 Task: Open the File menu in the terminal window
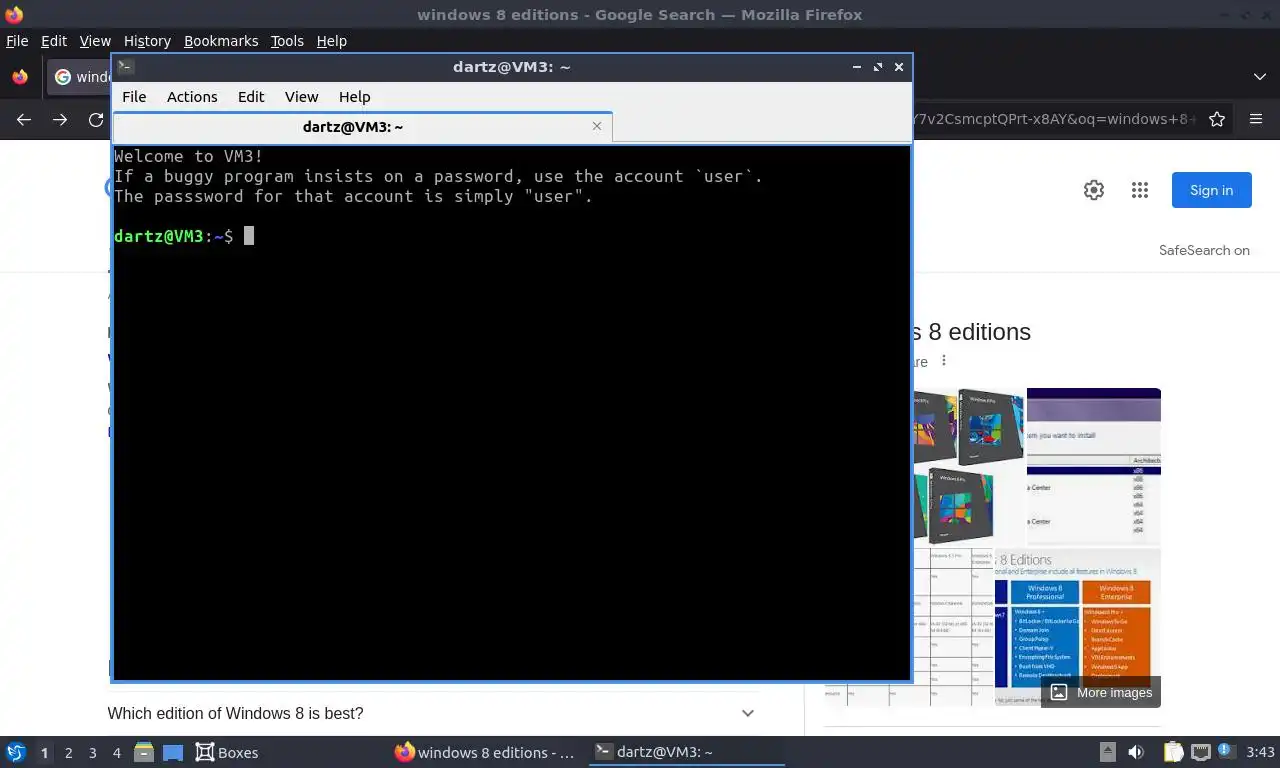pyautogui.click(x=134, y=97)
